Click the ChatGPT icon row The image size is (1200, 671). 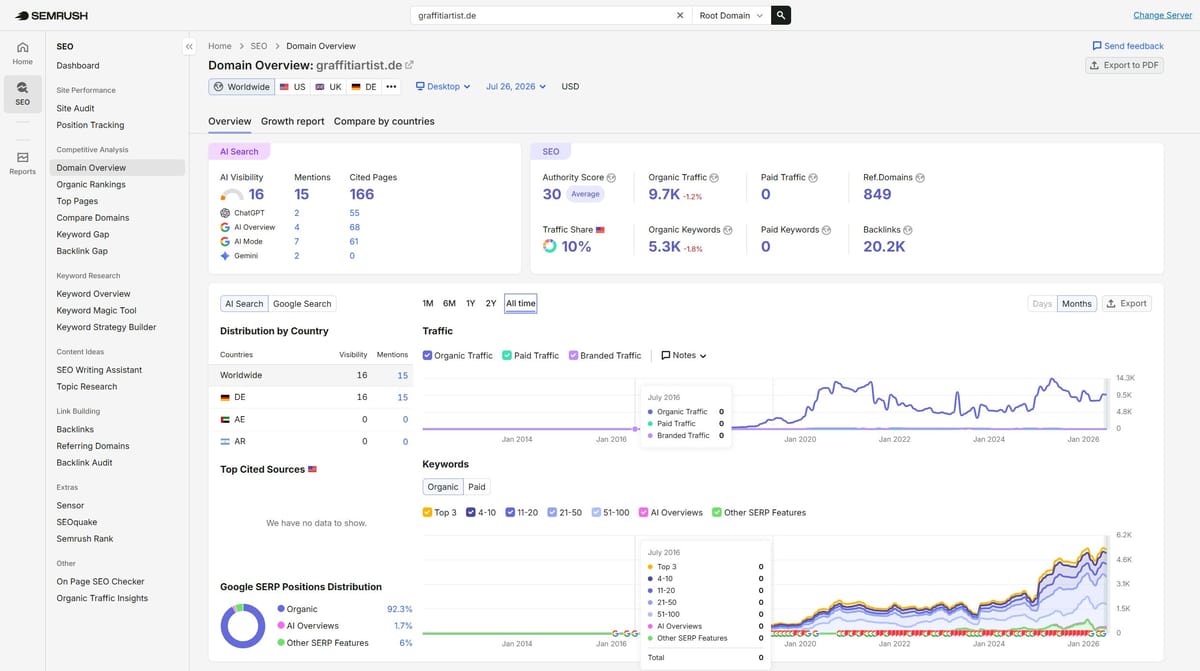[x=225, y=213]
